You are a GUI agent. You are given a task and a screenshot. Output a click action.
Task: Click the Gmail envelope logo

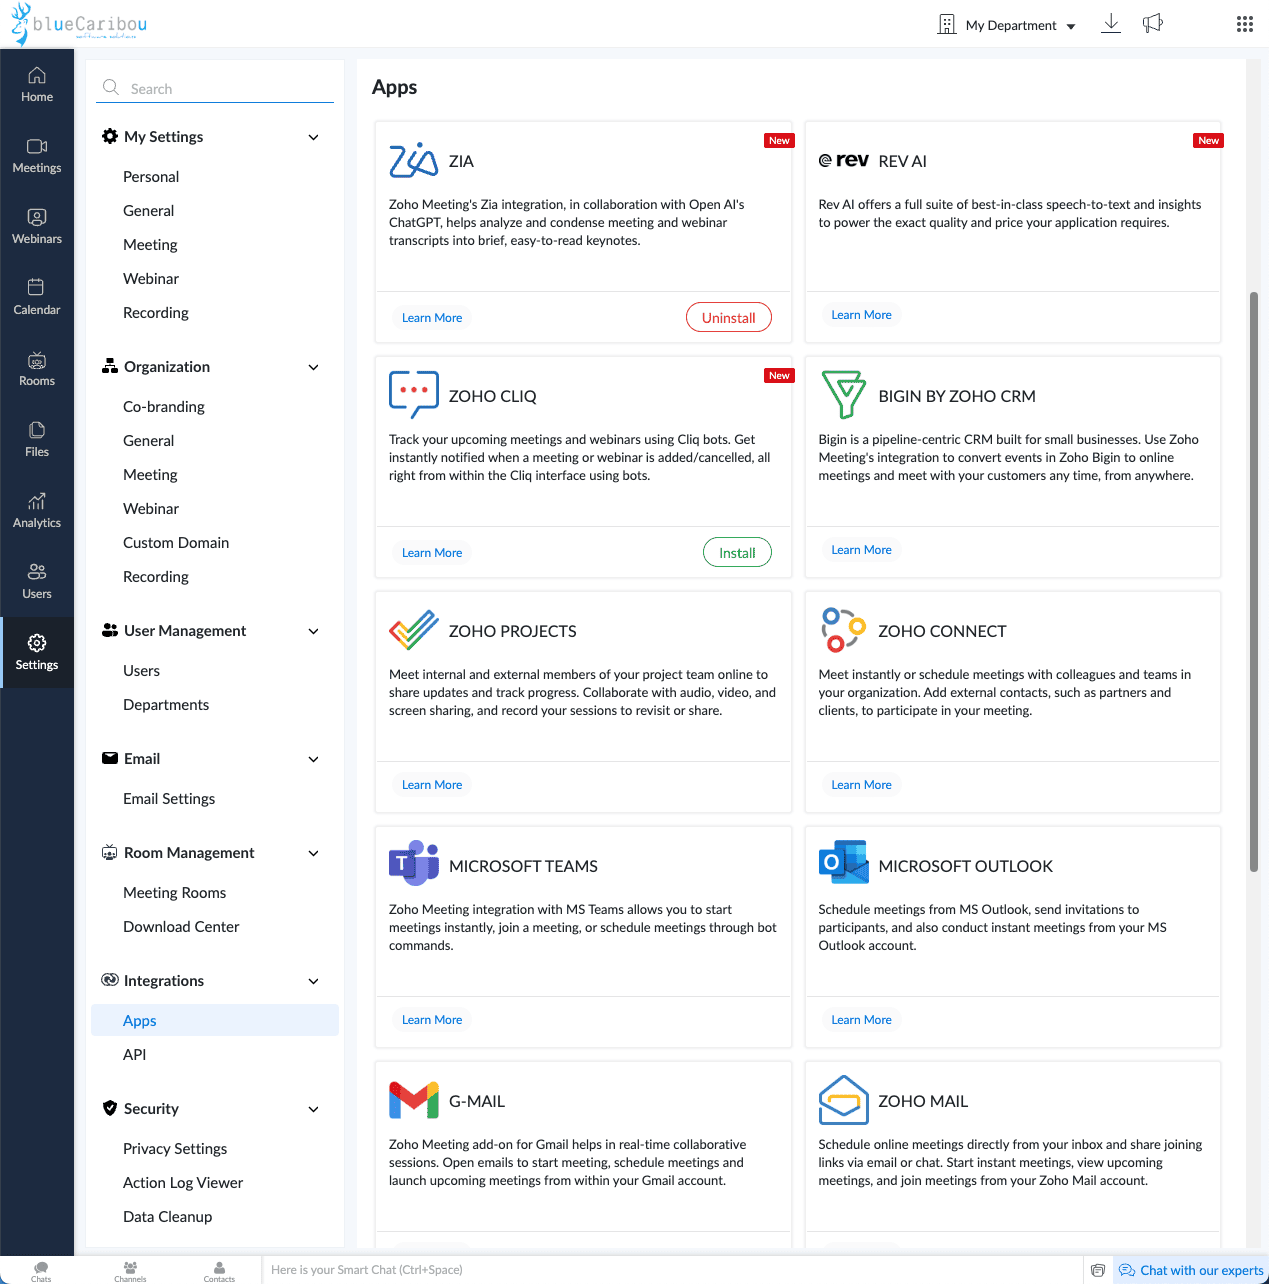tap(414, 1100)
